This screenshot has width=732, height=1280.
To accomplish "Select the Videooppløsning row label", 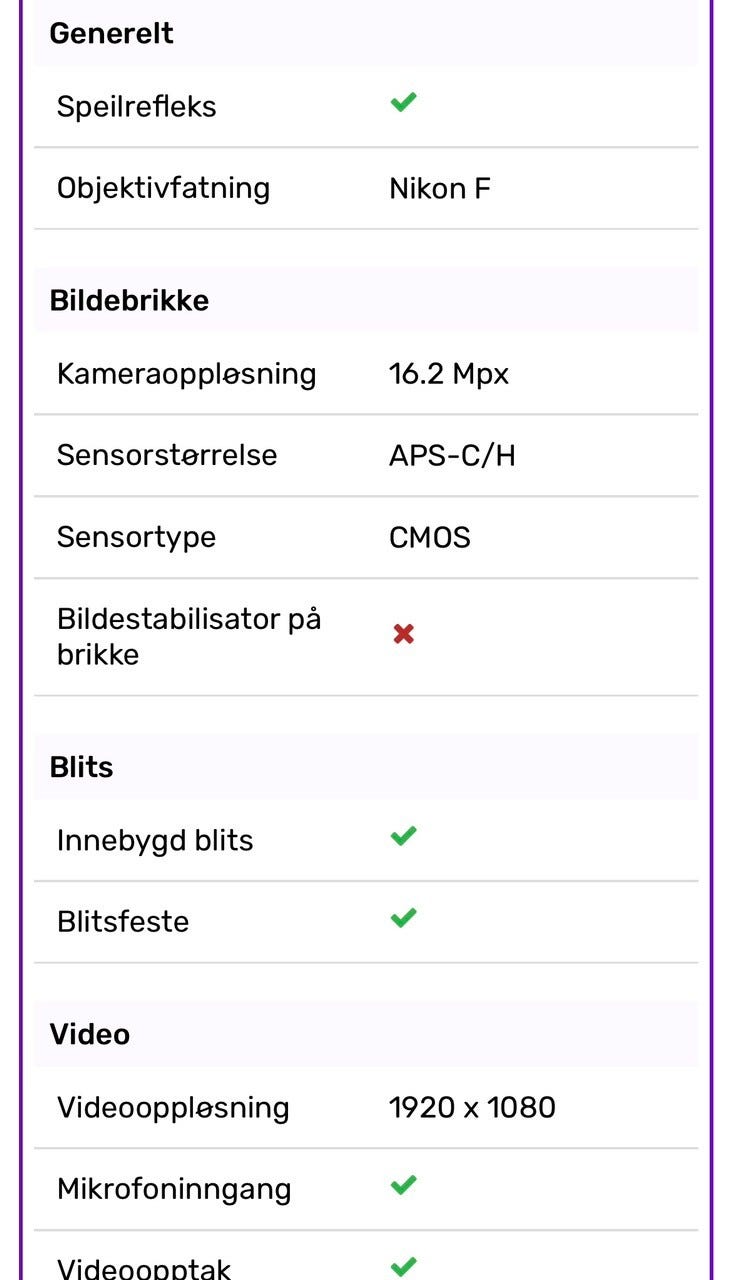I will coord(173,1108).
